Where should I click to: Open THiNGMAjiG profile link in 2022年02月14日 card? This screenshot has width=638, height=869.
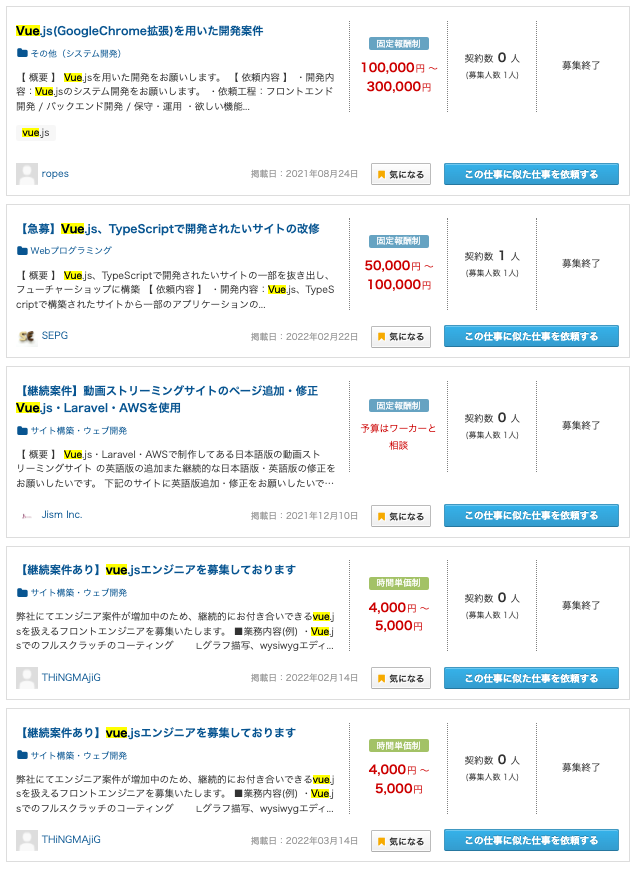click(x=71, y=677)
